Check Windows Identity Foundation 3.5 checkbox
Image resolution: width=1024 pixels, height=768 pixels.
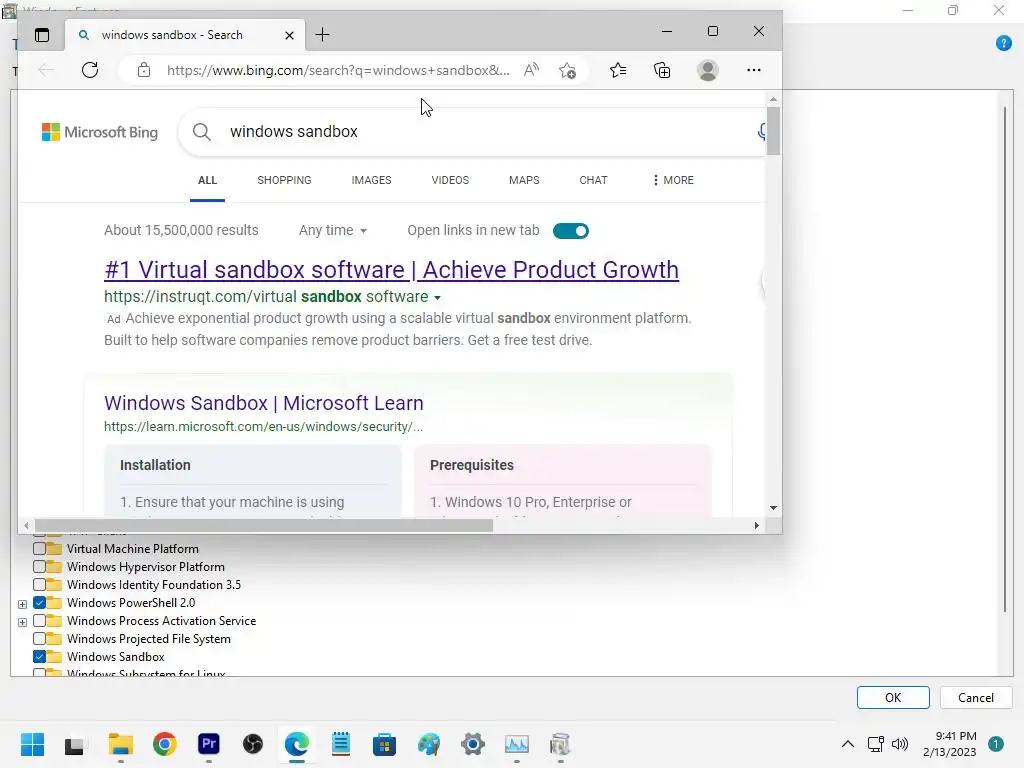(x=39, y=584)
